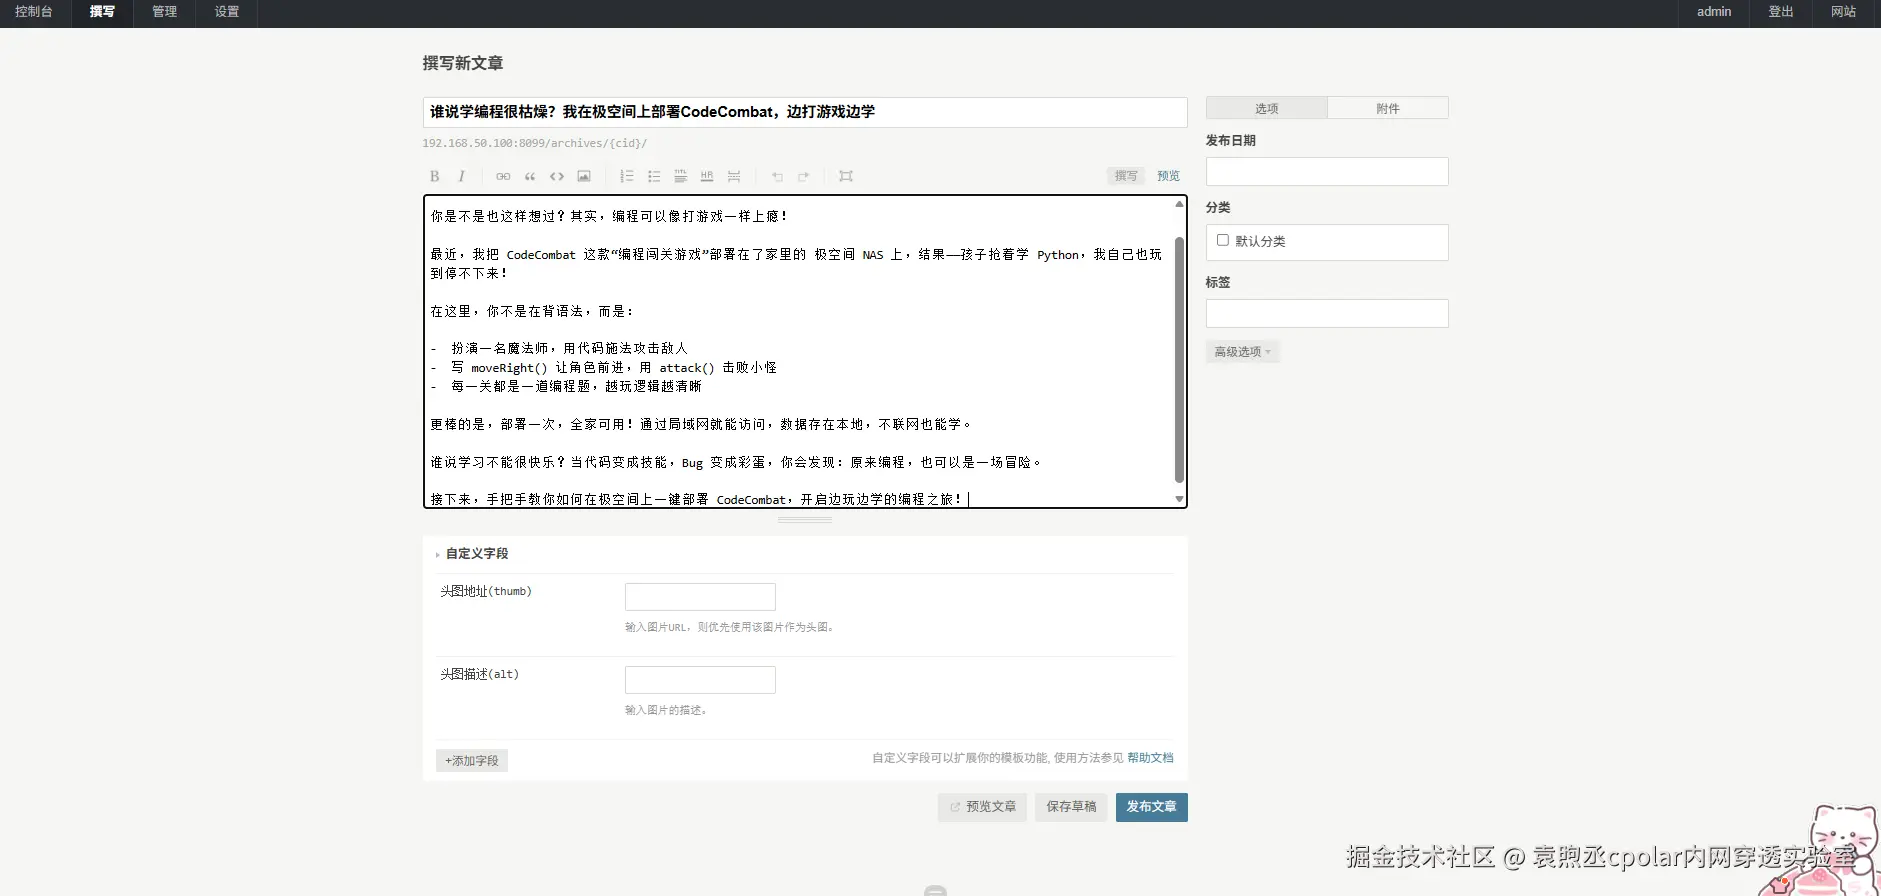Collapse the 自定义字段 custom fields section
The width and height of the screenshot is (1881, 896).
coord(476,553)
